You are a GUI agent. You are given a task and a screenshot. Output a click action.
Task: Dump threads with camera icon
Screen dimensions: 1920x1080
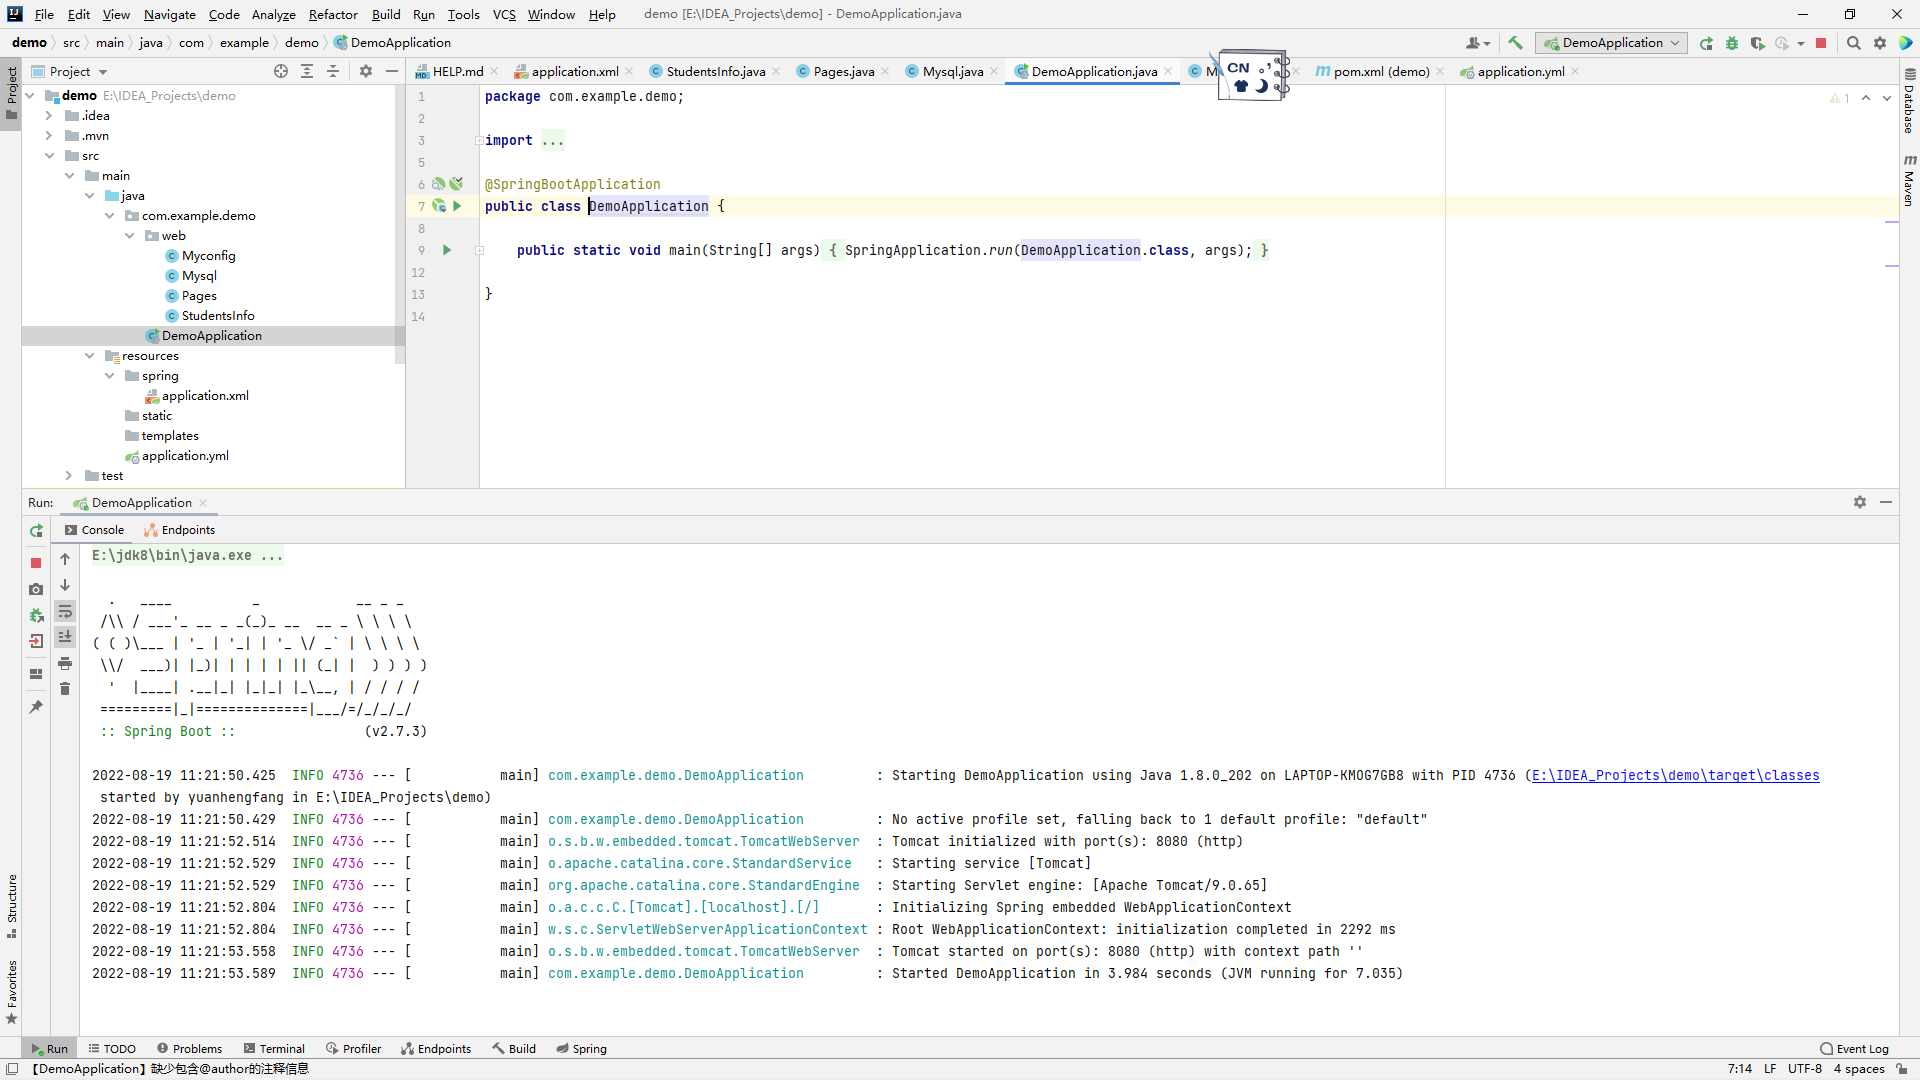pos(36,589)
